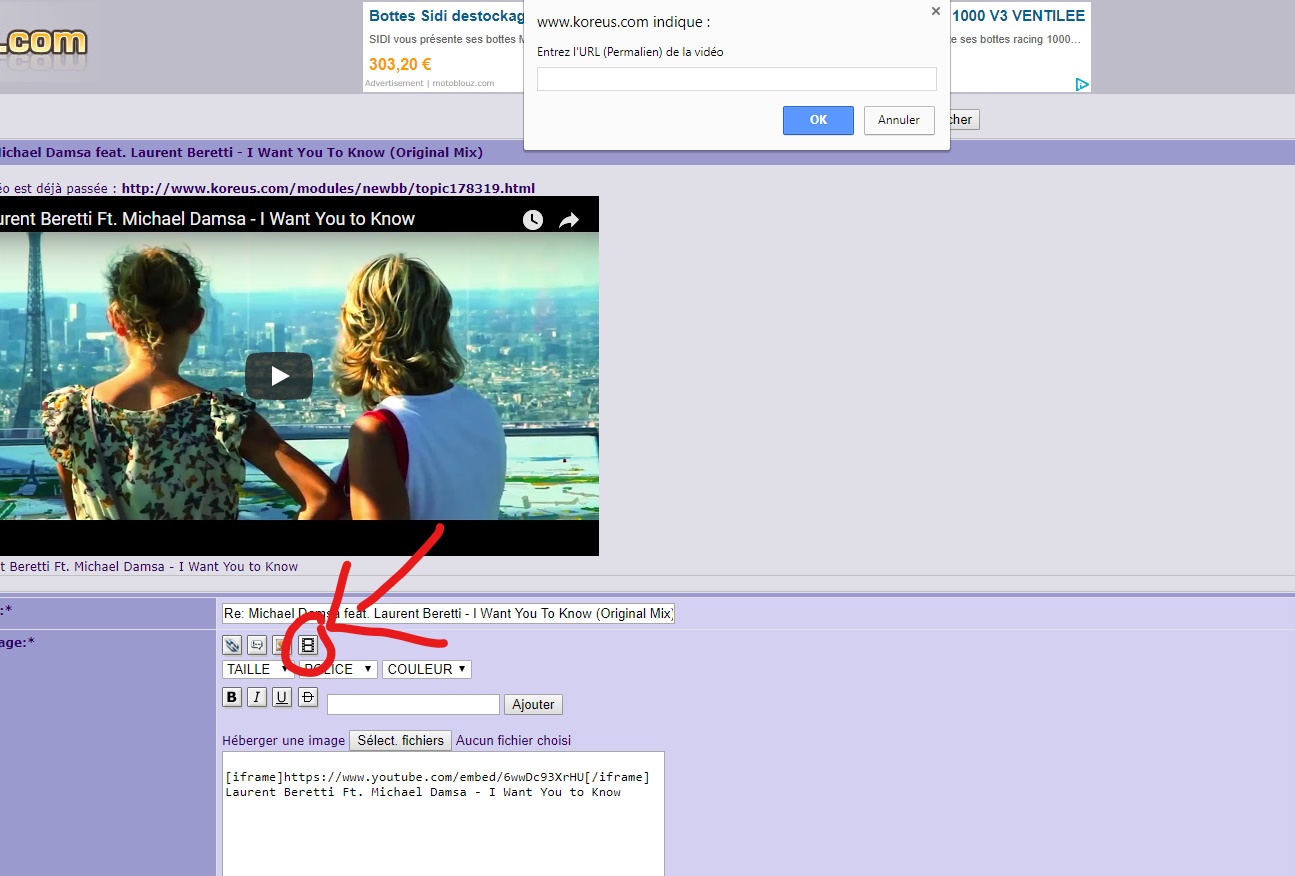
Task: Click the AdChoices icon on the ad
Action: click(1082, 85)
